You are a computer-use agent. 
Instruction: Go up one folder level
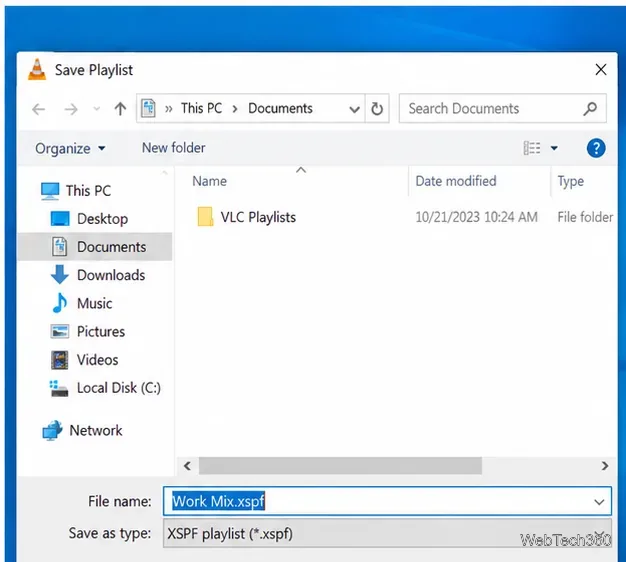point(120,109)
